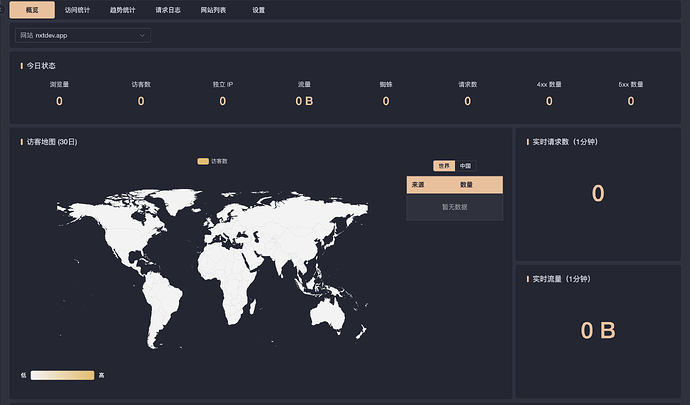The height and width of the screenshot is (405, 690).
Task: Open the 设置 settings tab
Action: coord(259,9)
